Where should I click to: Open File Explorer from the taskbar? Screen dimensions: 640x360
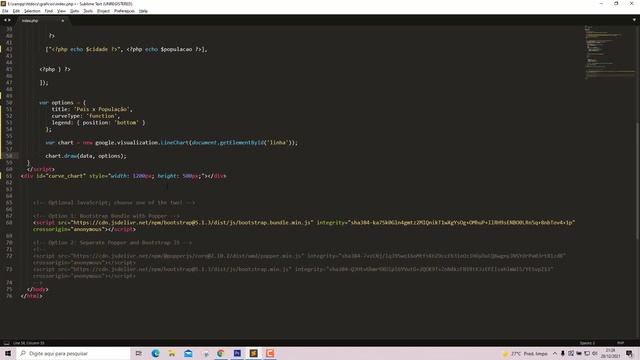point(172,353)
